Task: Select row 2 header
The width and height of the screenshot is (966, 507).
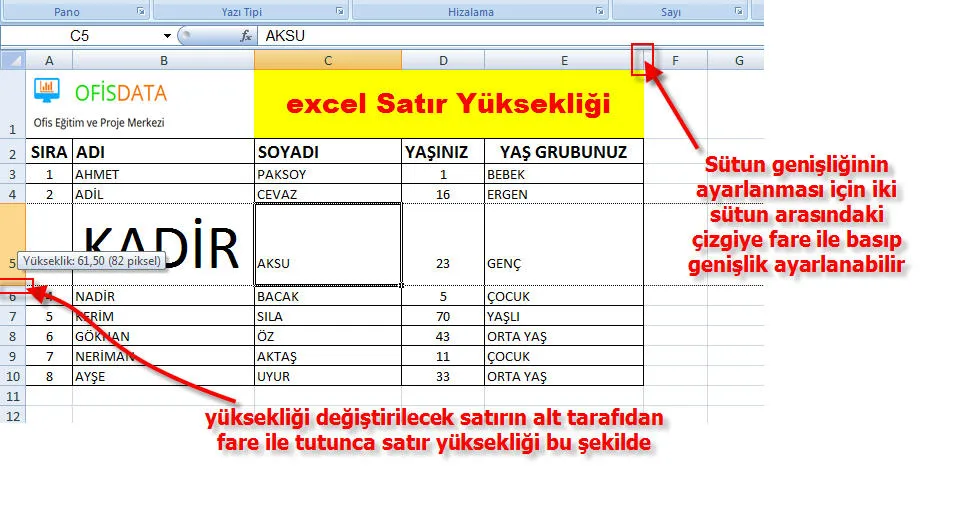Action: pos(12,152)
